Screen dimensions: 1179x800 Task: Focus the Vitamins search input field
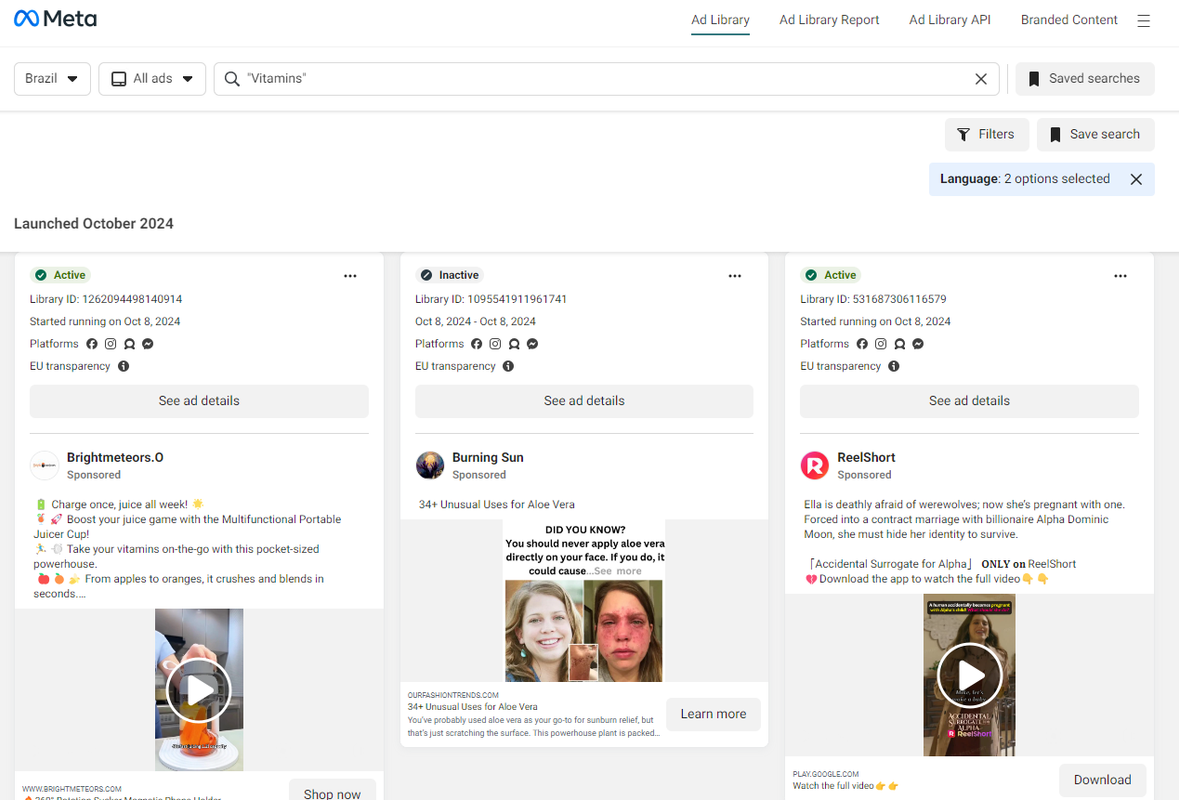pos(606,79)
